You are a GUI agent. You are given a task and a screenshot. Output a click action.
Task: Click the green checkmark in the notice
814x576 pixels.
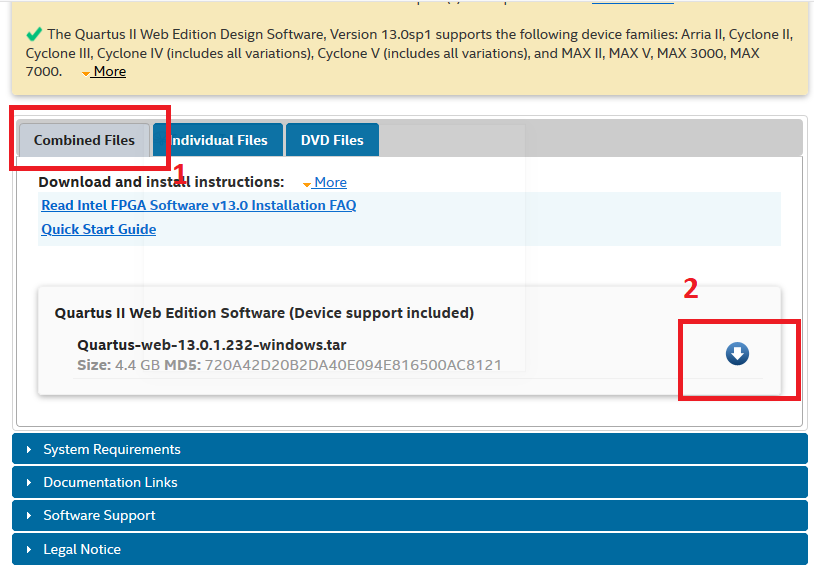tap(34, 35)
